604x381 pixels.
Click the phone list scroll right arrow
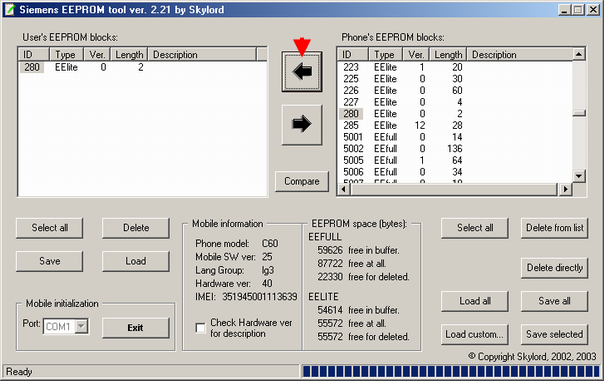565,189
